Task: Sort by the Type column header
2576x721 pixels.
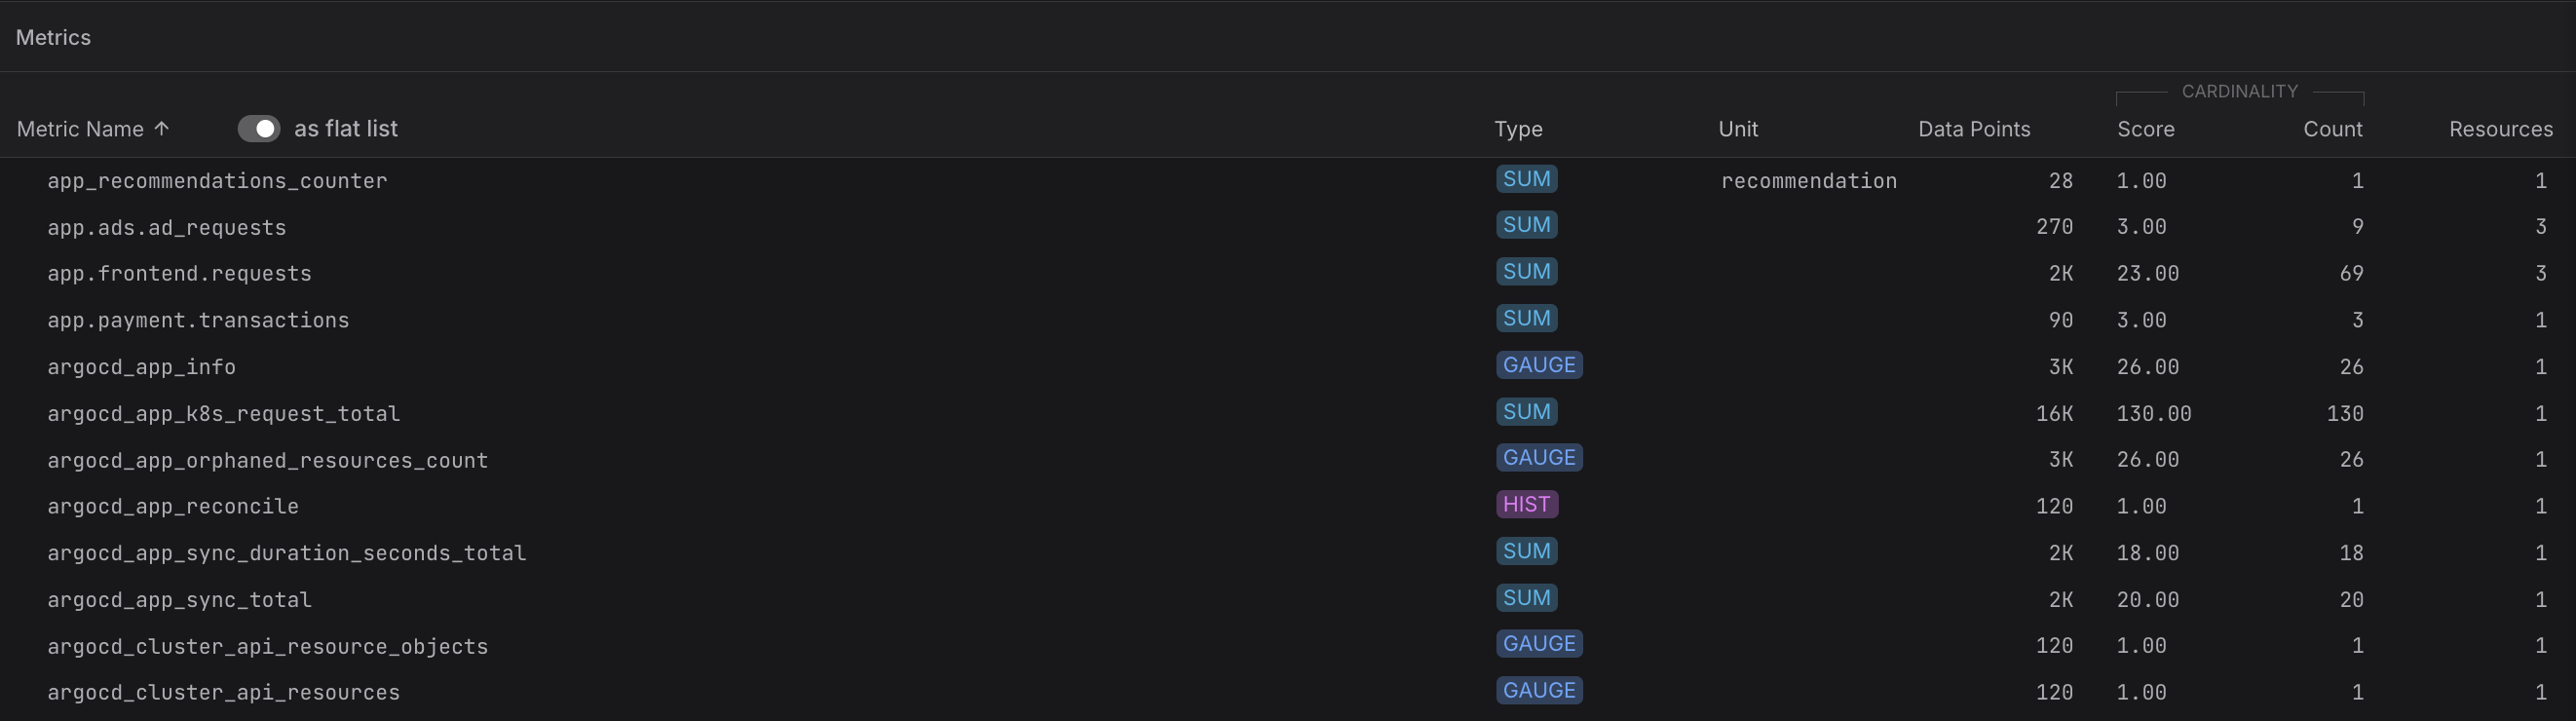Action: tap(1517, 129)
